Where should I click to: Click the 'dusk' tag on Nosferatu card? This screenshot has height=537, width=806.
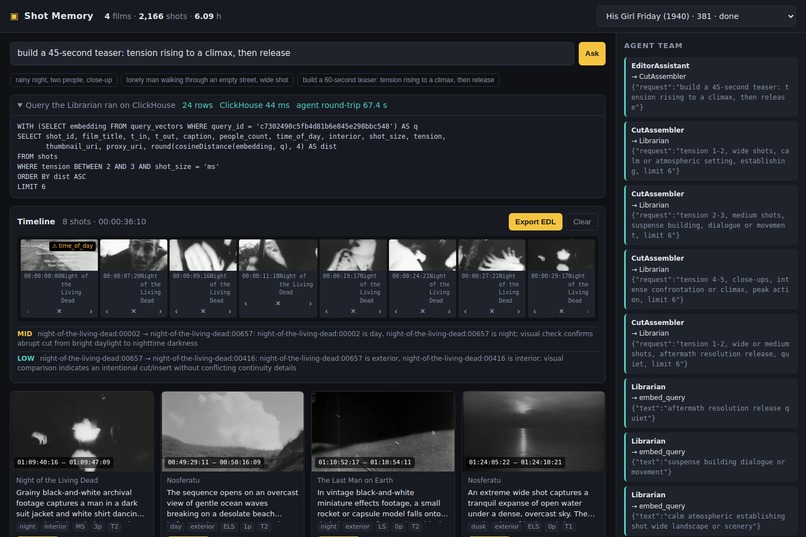tap(478, 526)
